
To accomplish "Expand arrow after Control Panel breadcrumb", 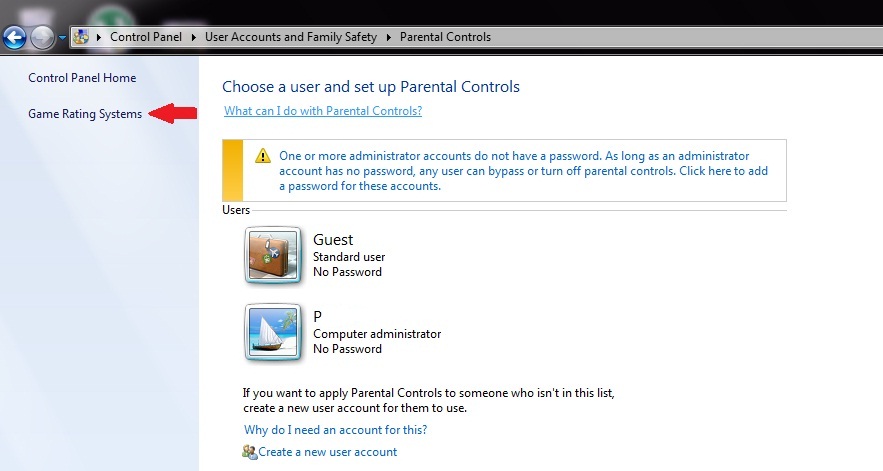I will click(x=194, y=37).
